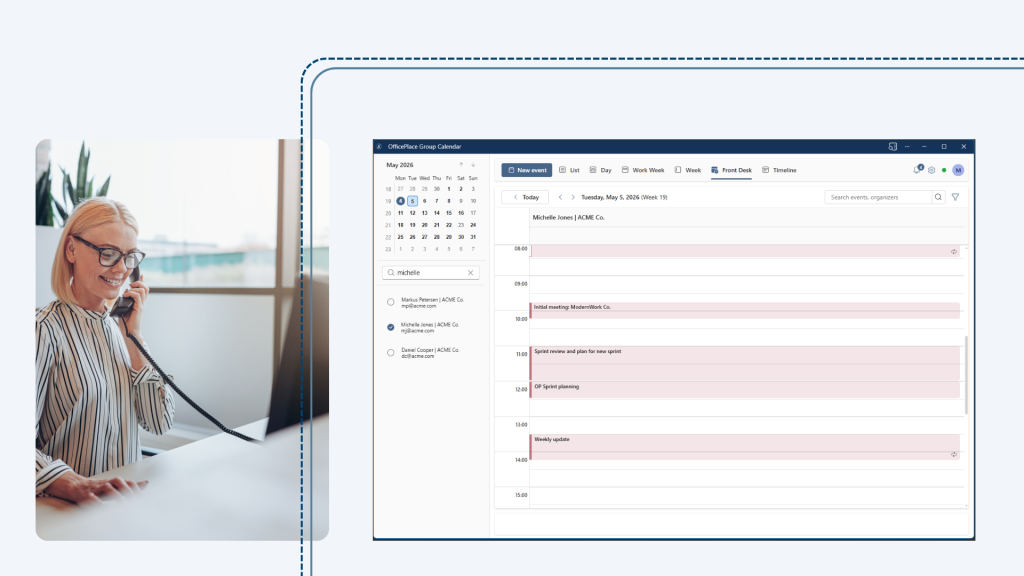
Task: Show previous month in mini calendar
Action: (x=461, y=165)
